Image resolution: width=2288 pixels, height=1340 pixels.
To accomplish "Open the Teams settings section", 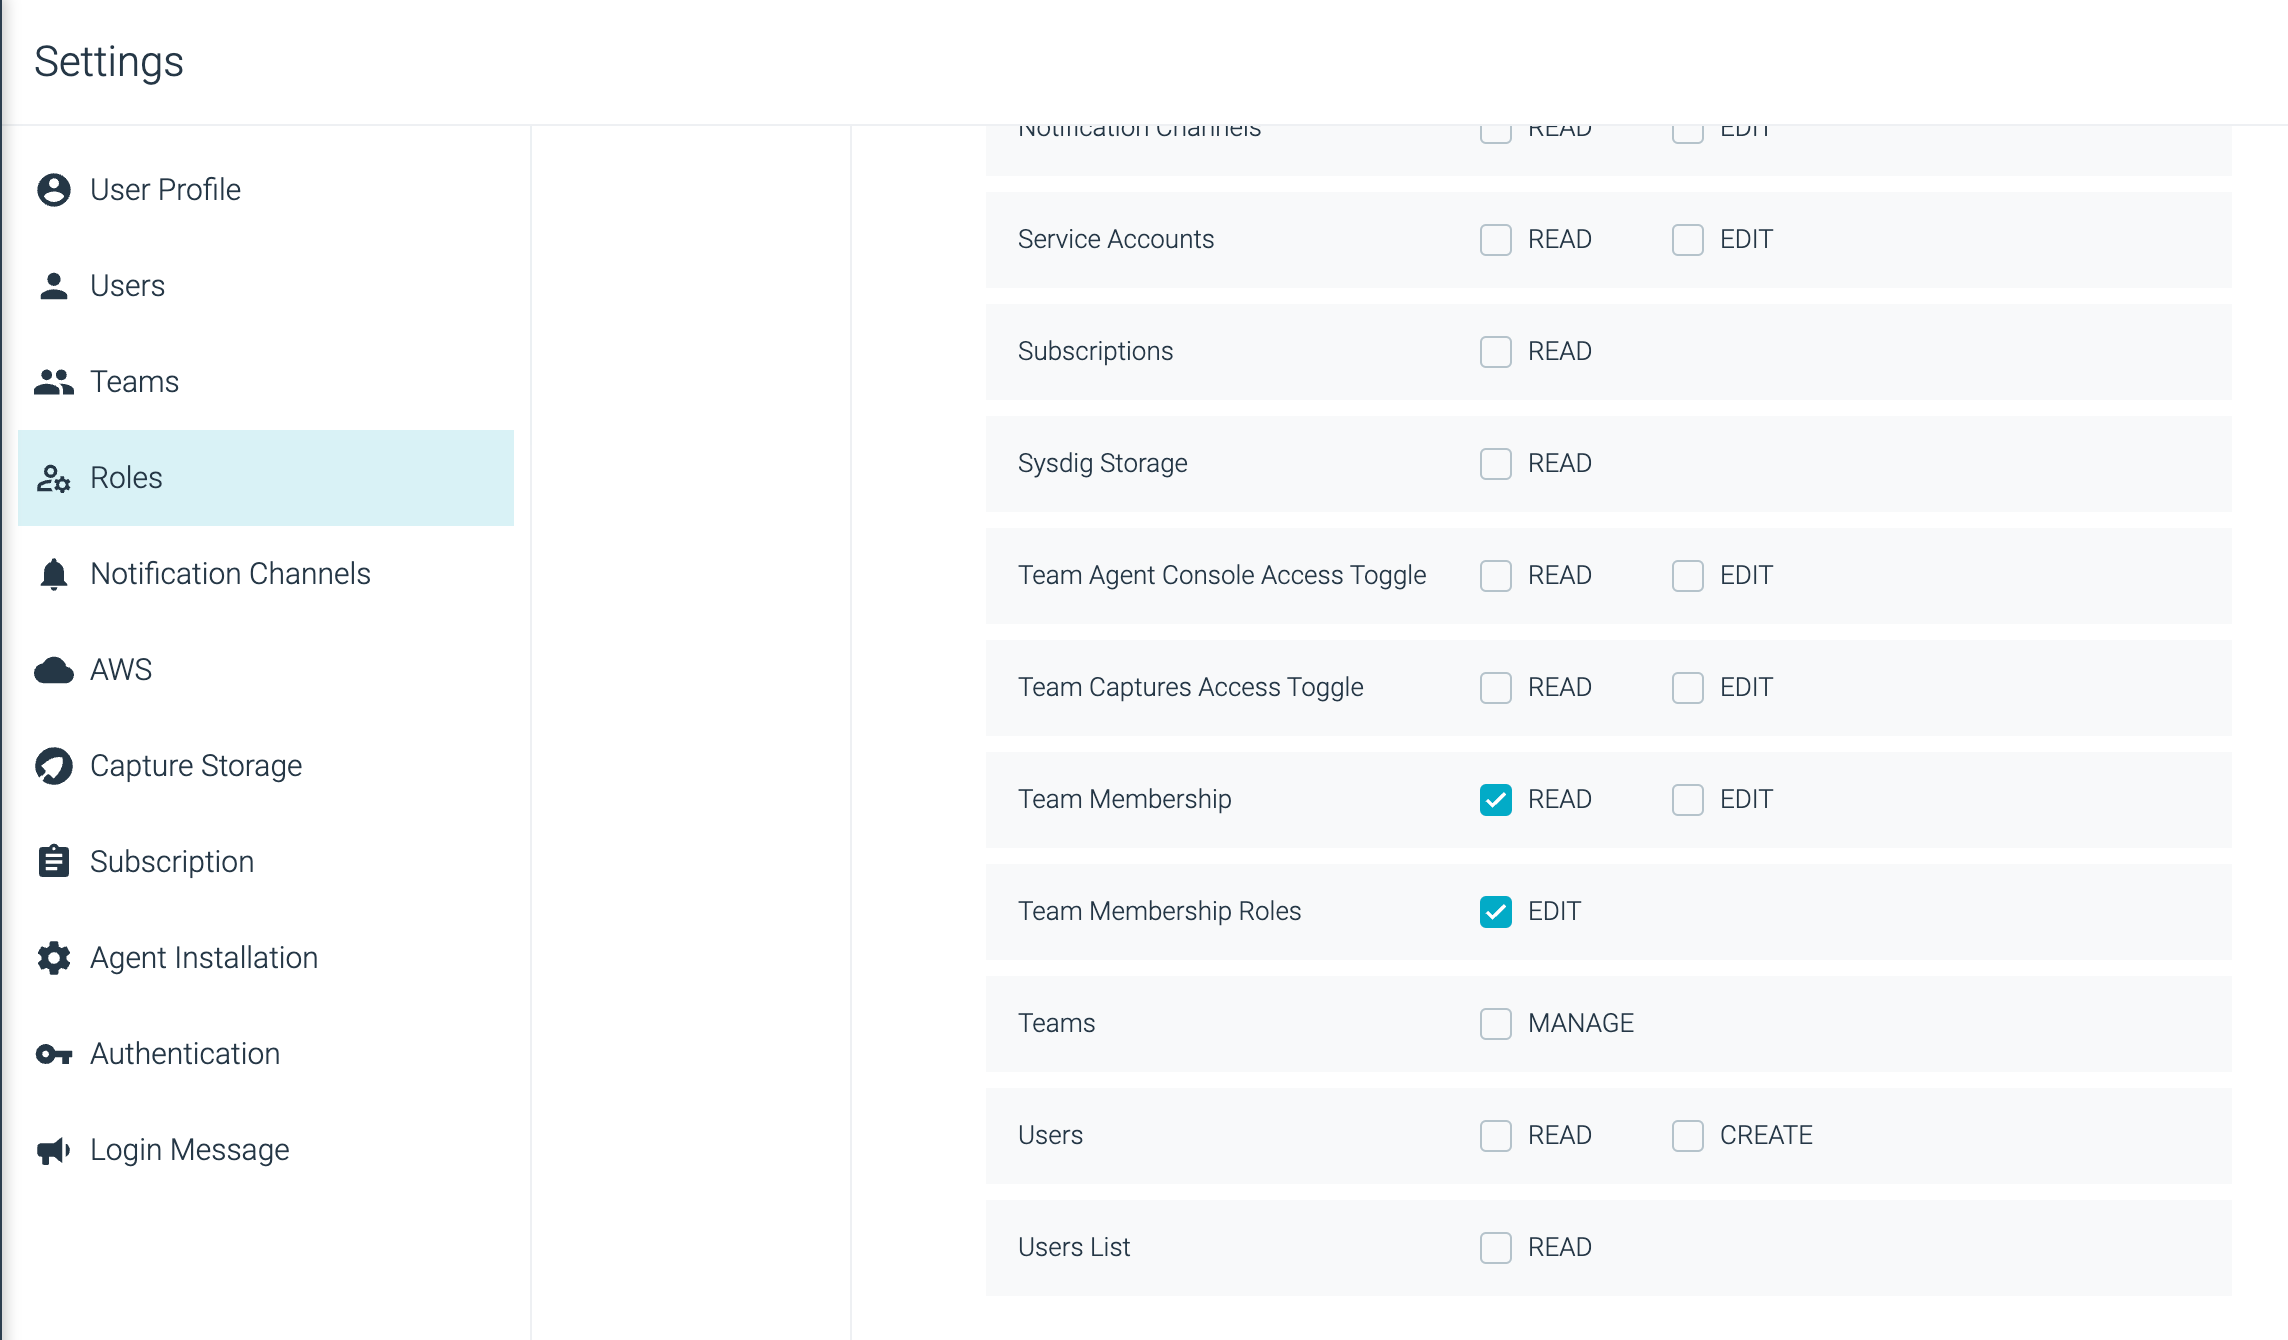I will [266, 382].
